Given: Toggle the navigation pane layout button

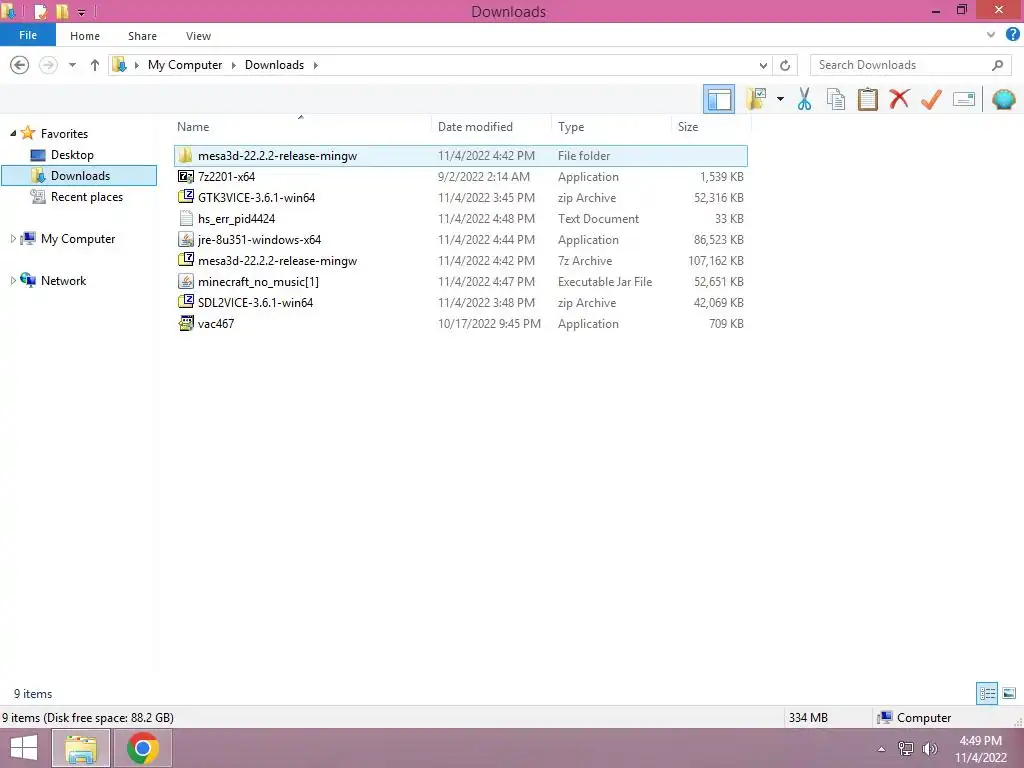Looking at the screenshot, I should point(719,99).
